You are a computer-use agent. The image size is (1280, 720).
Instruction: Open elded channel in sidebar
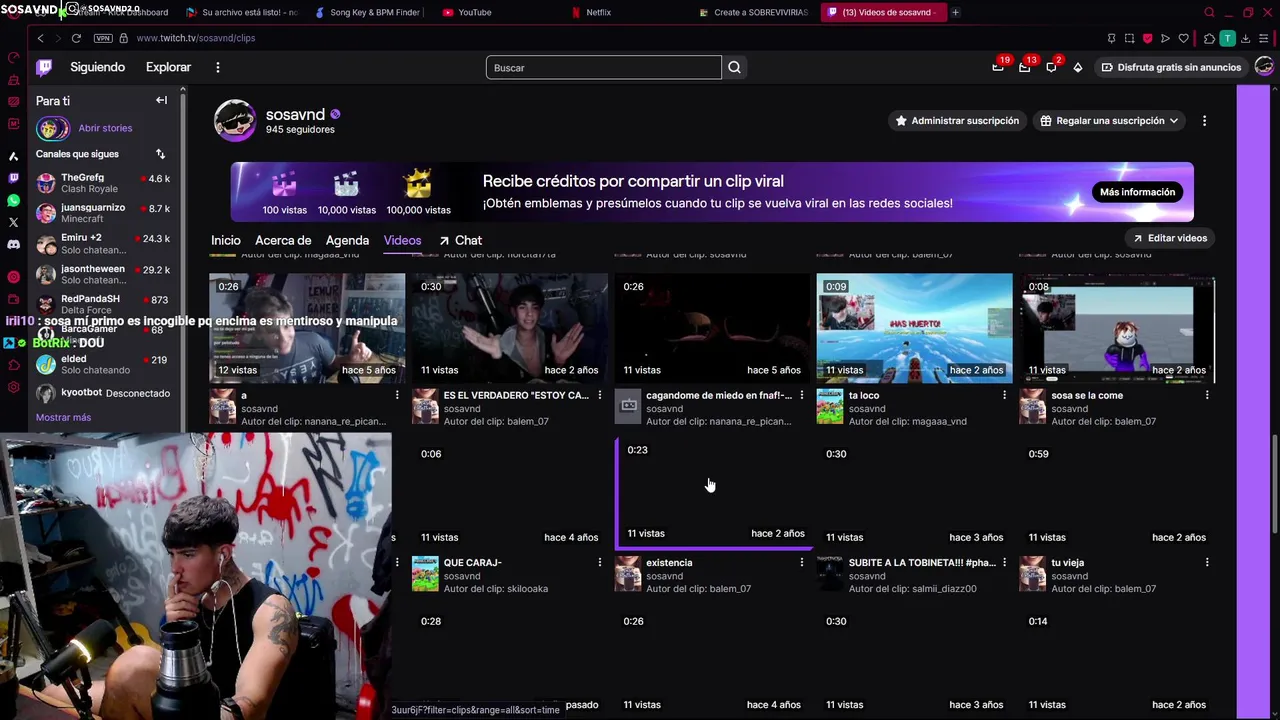tap(104, 364)
